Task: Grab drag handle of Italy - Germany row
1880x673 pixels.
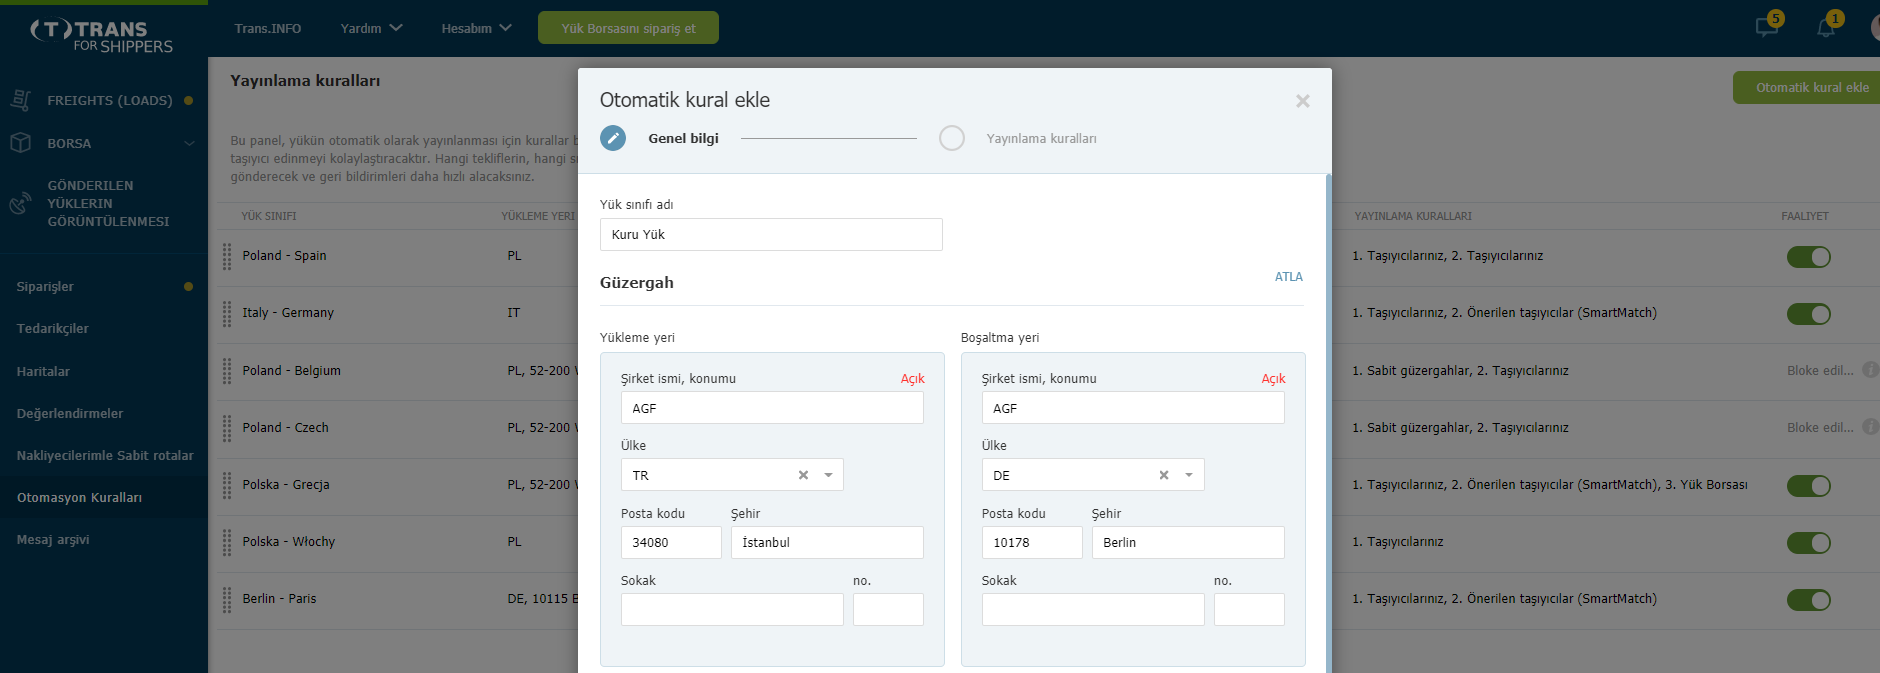Action: click(x=227, y=313)
